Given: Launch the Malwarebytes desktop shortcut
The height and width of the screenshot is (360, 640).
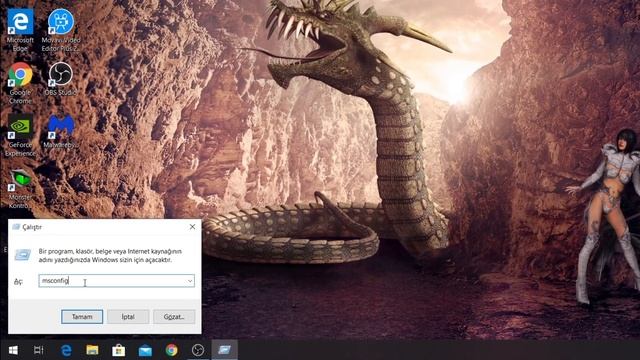Looking at the screenshot, I should point(61,131).
